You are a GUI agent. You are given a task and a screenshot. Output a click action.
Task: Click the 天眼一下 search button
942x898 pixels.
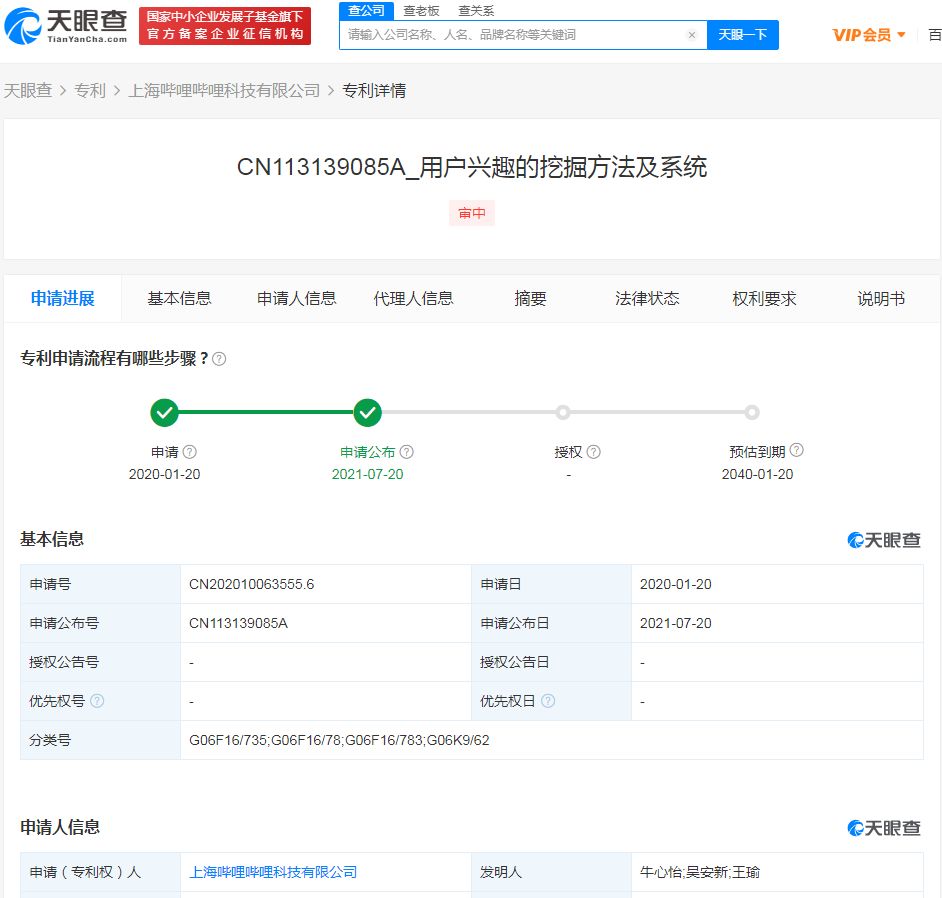[x=745, y=34]
